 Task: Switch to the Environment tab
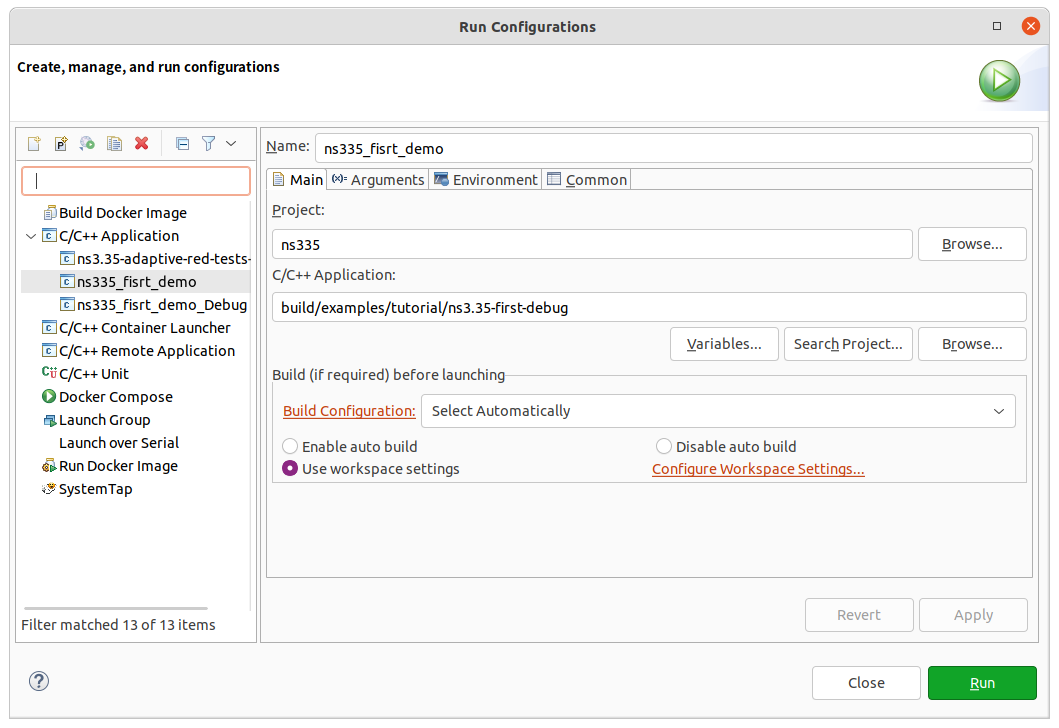486,180
